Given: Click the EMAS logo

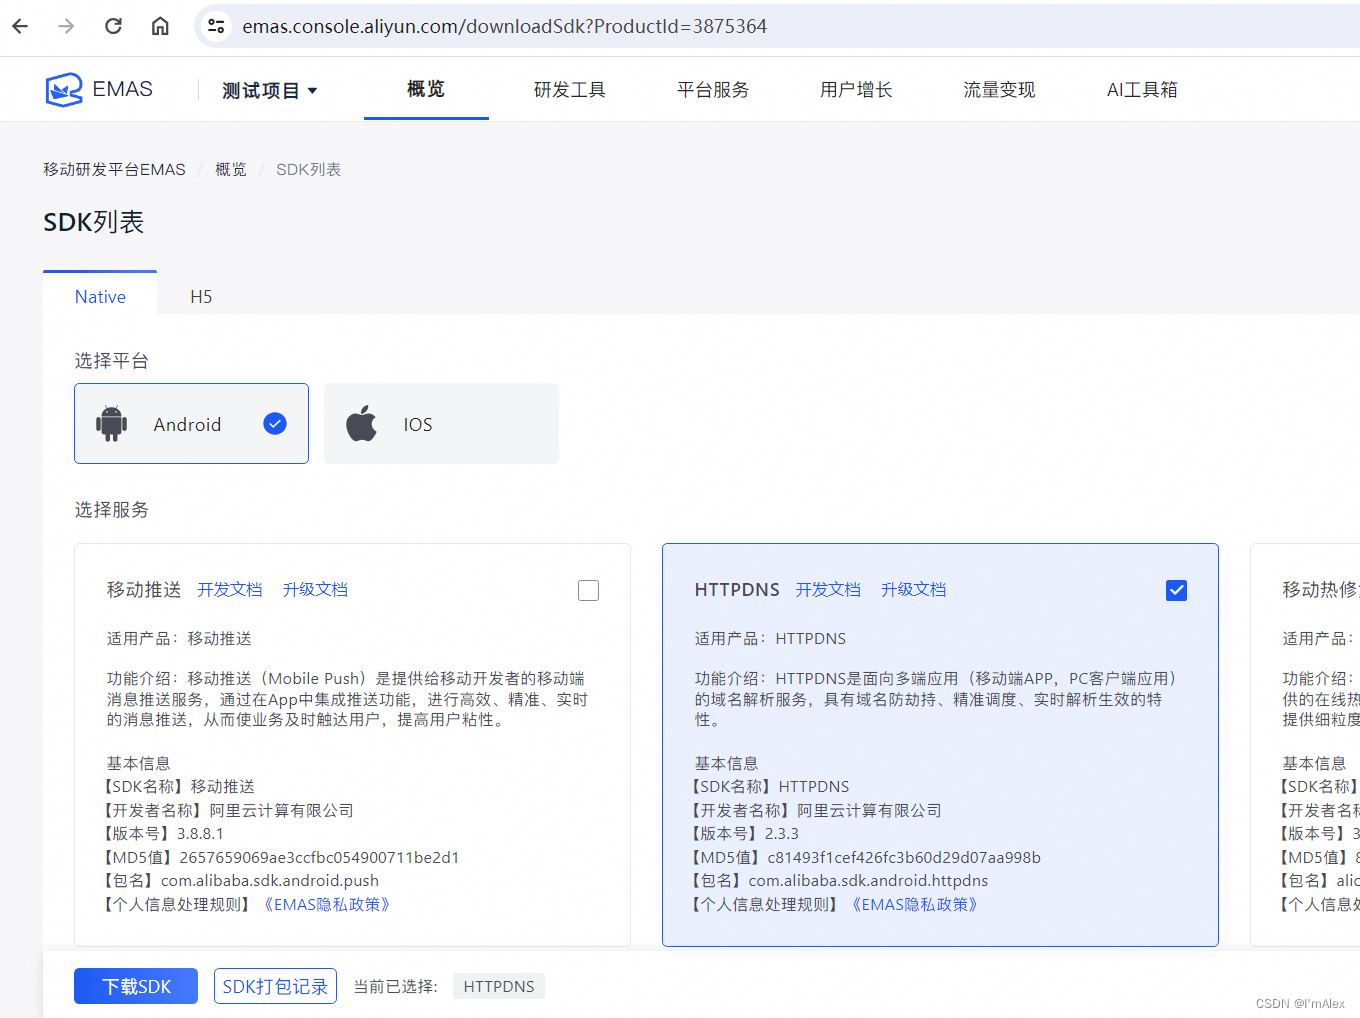Looking at the screenshot, I should (x=99, y=89).
